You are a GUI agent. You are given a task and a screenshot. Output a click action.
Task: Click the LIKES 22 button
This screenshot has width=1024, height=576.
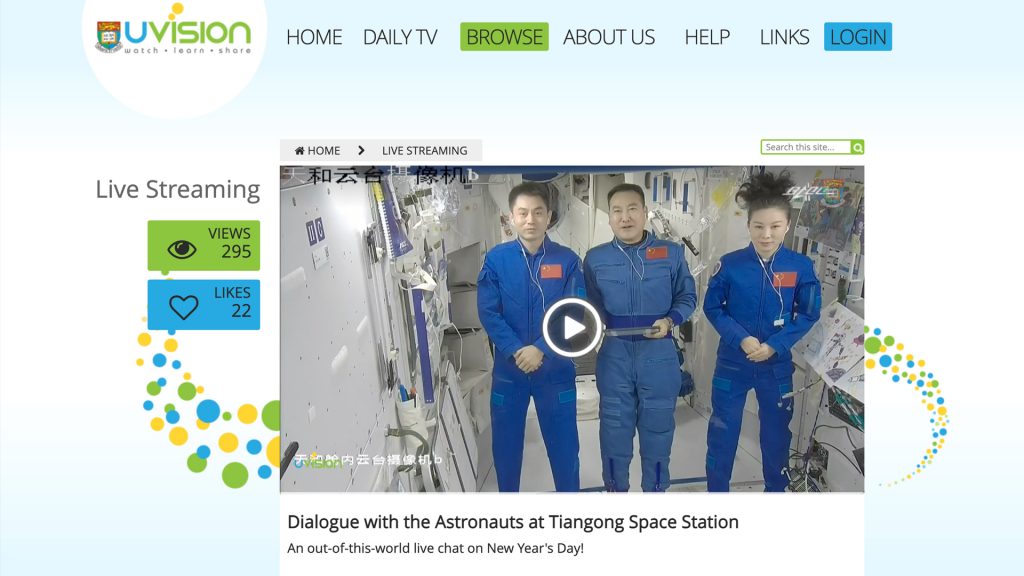pyautogui.click(x=204, y=304)
